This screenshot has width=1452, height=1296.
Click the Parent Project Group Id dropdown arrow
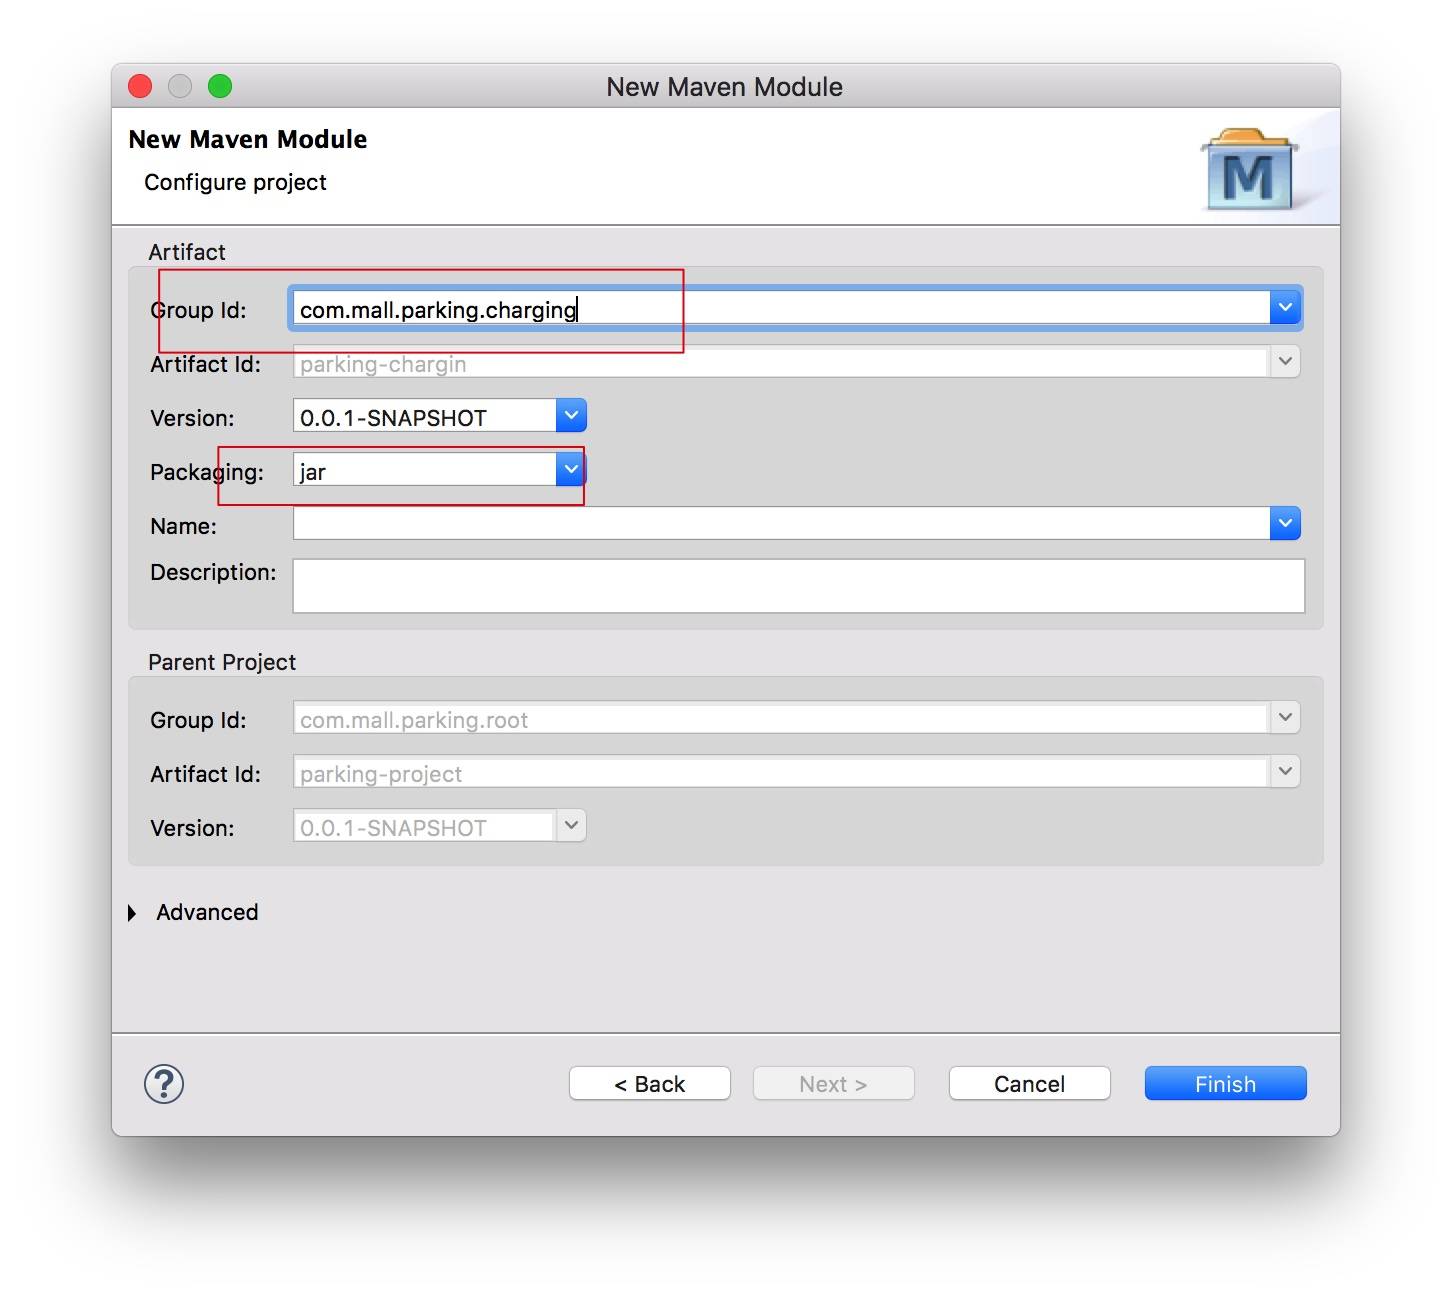1285,718
